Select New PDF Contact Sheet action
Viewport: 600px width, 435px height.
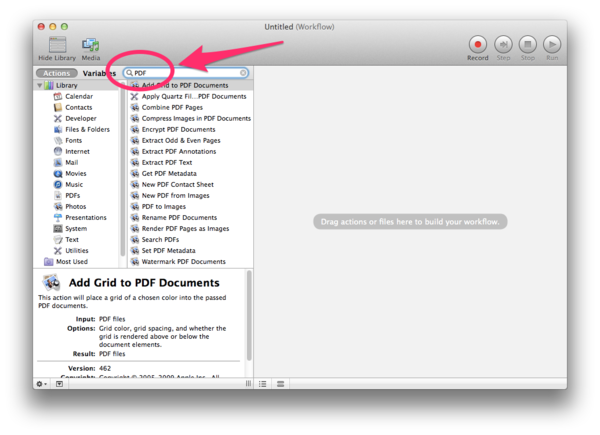[x=190, y=184]
